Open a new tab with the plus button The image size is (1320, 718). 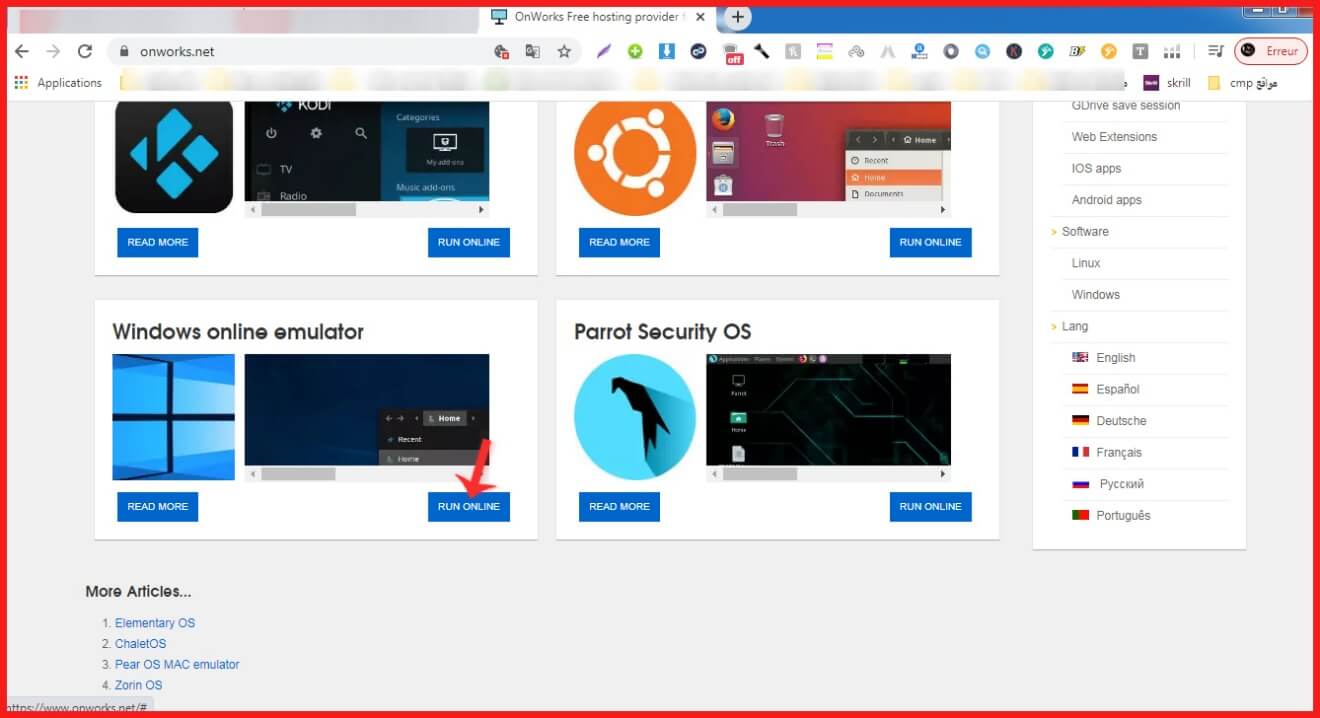coord(737,17)
